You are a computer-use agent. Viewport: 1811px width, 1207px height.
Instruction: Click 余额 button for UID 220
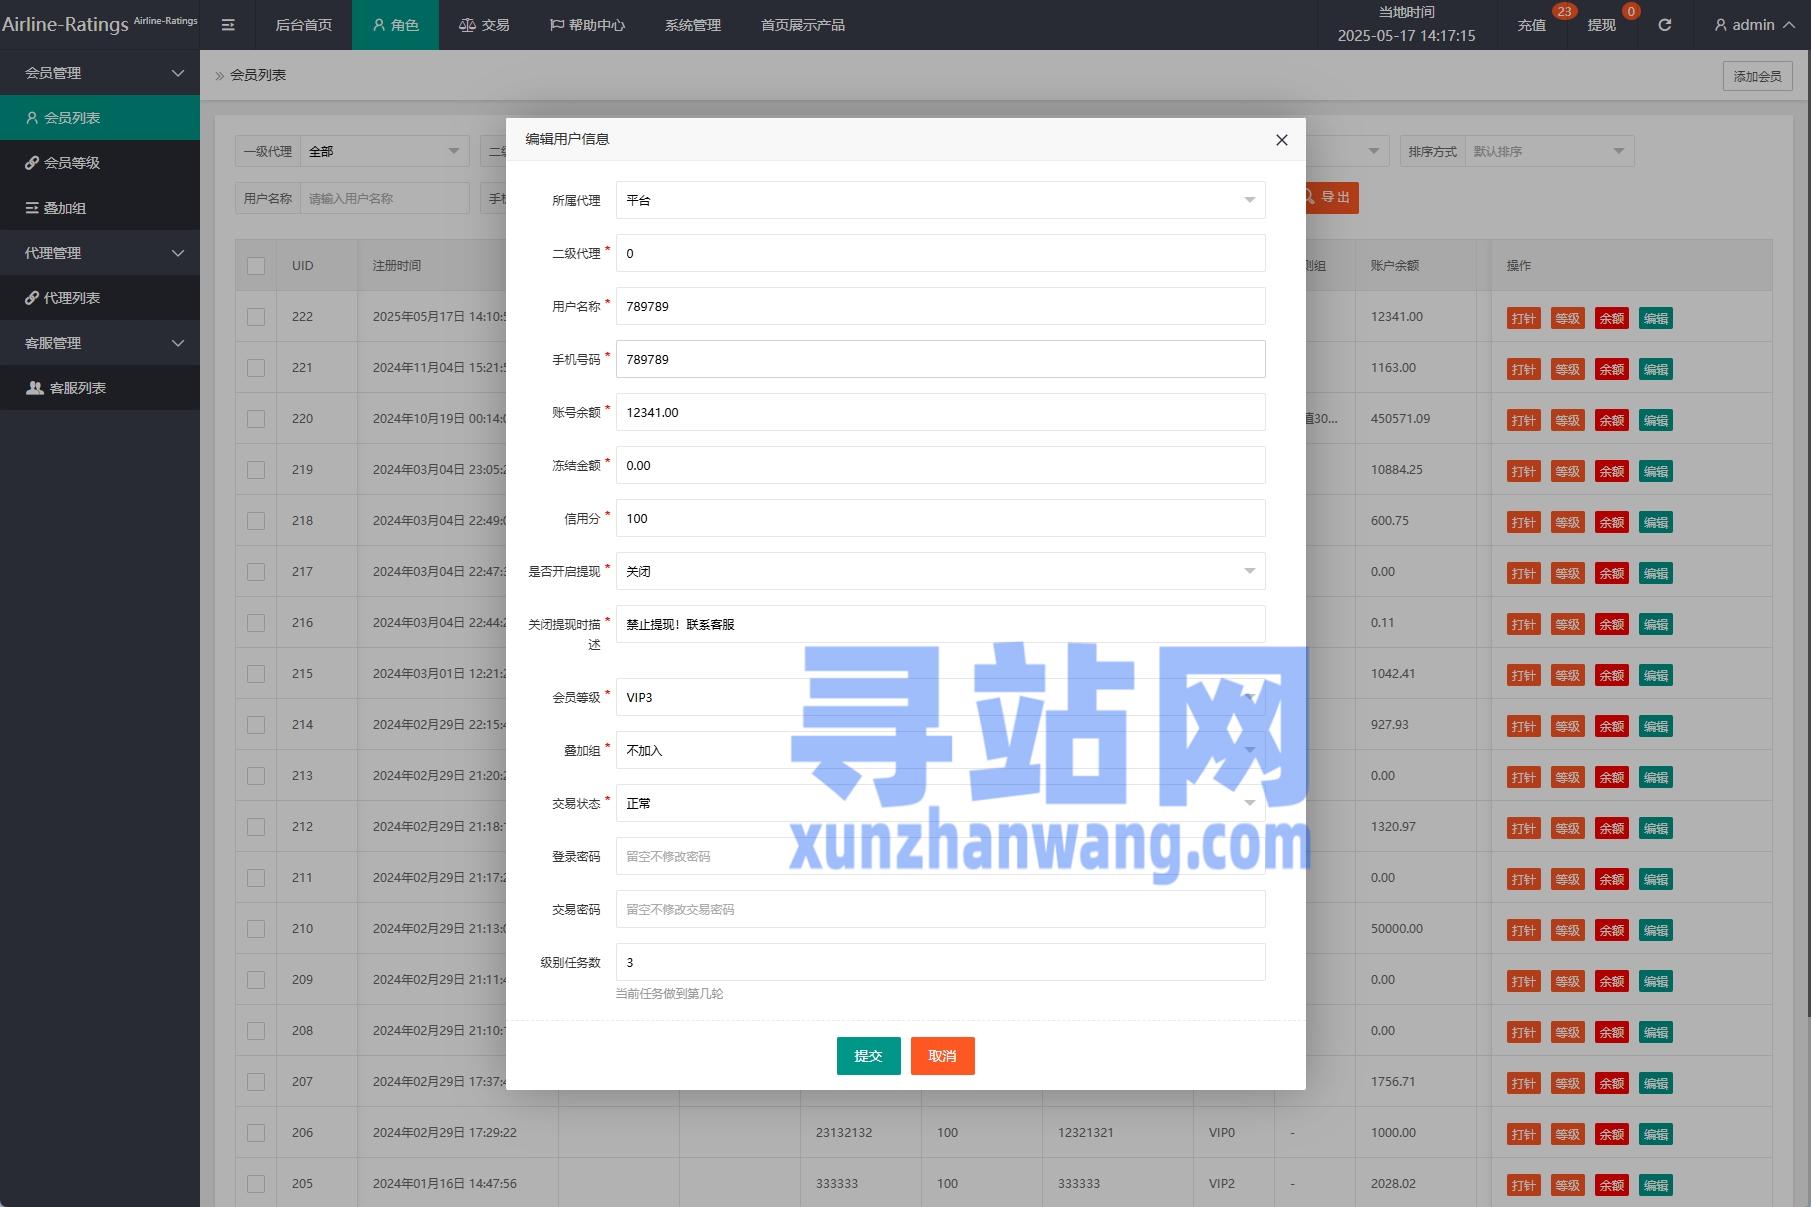pos(1611,421)
